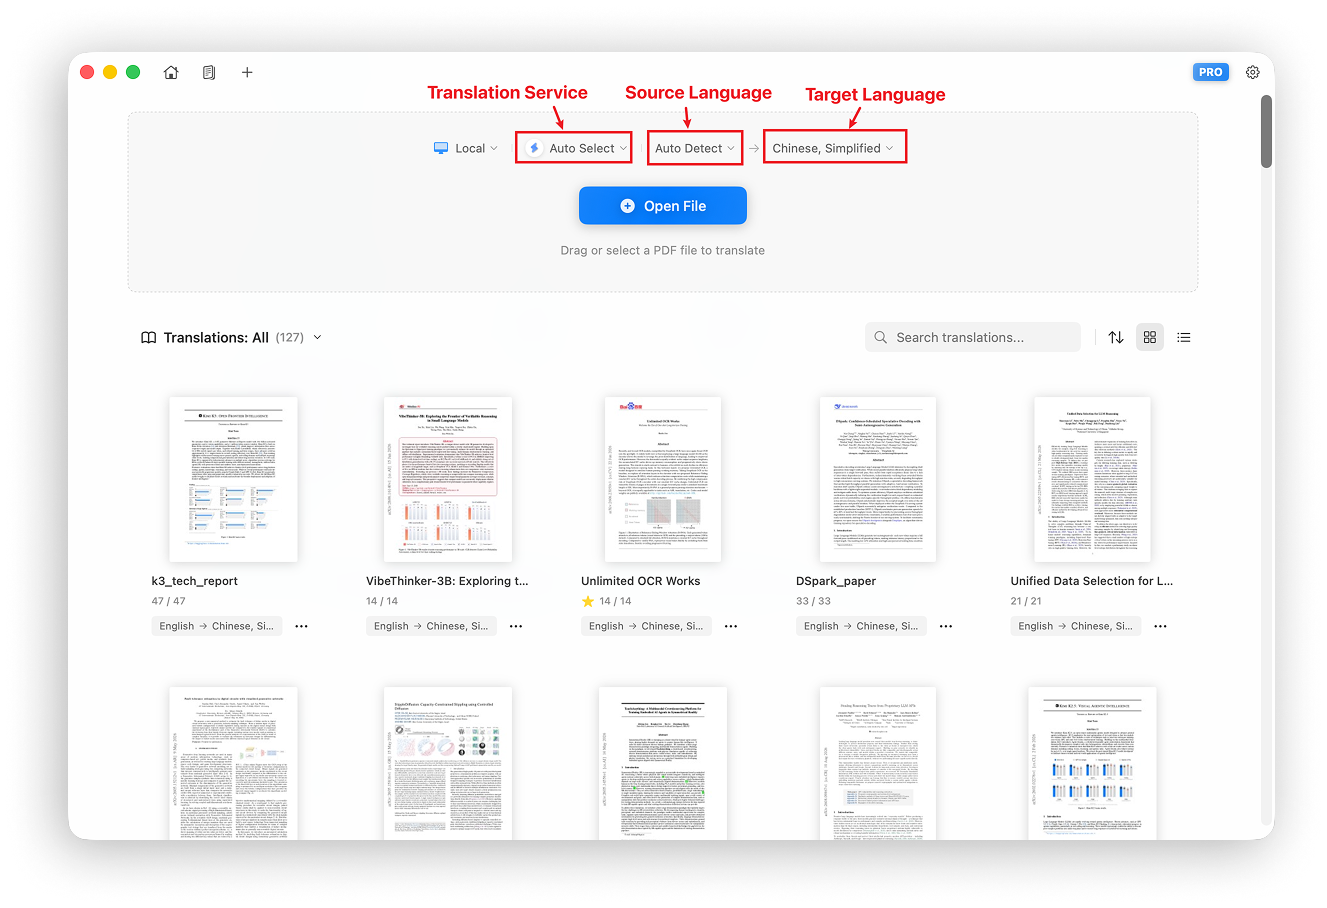Image resolution: width=1327 pixels, height=908 pixels.
Task: Click the 21 / 21 page count
Action: [1026, 601]
